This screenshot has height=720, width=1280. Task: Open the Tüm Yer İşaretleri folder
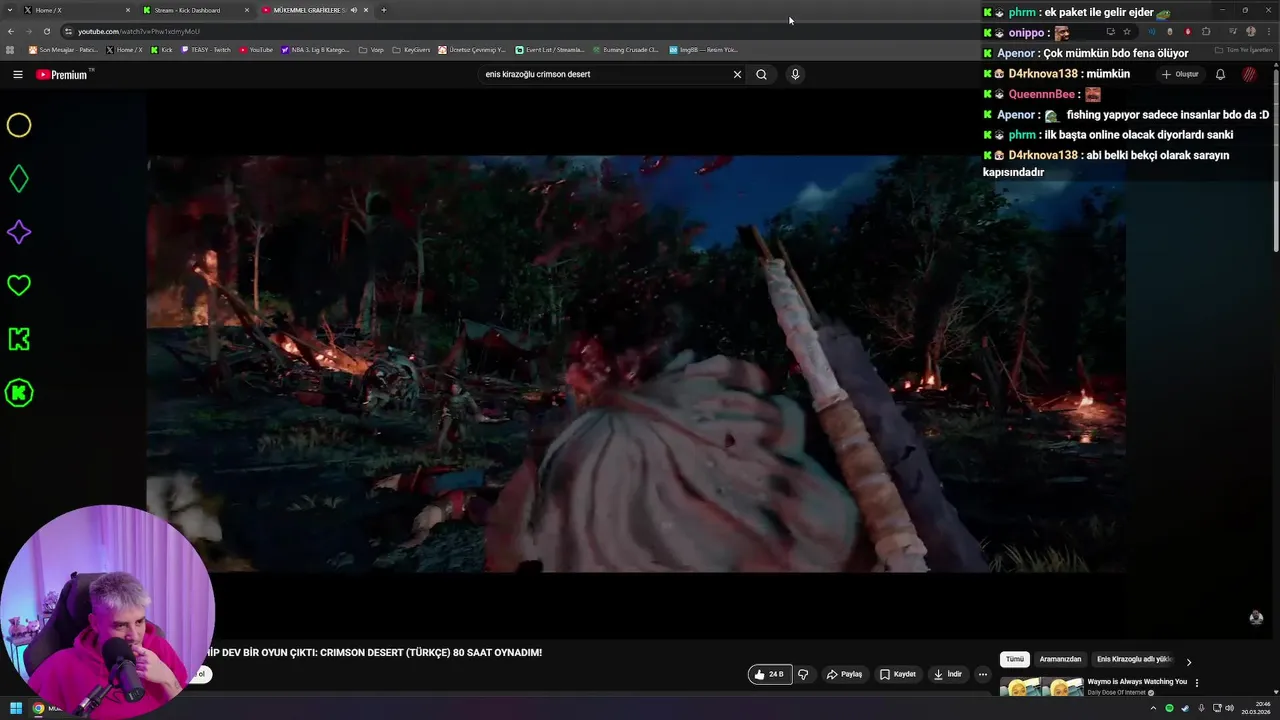[1243, 49]
